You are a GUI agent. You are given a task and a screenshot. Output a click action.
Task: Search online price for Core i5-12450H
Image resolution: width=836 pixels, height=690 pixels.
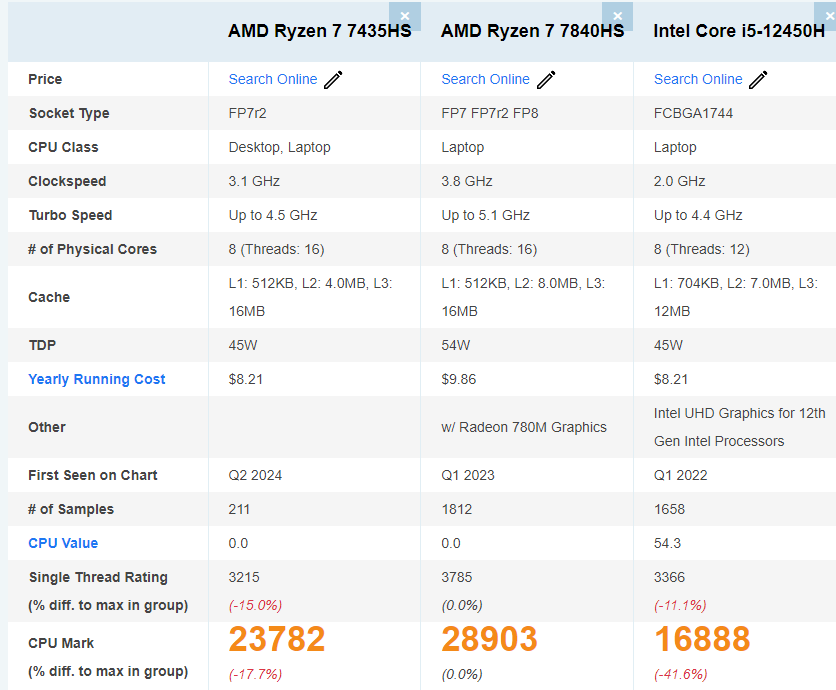[x=698, y=79]
